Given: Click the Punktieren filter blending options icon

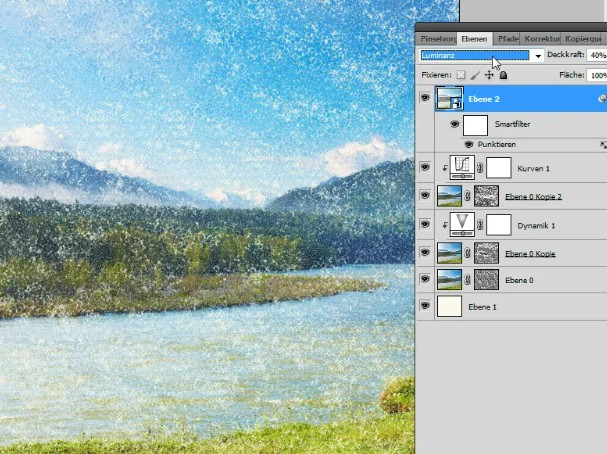Looking at the screenshot, I should (x=603, y=145).
